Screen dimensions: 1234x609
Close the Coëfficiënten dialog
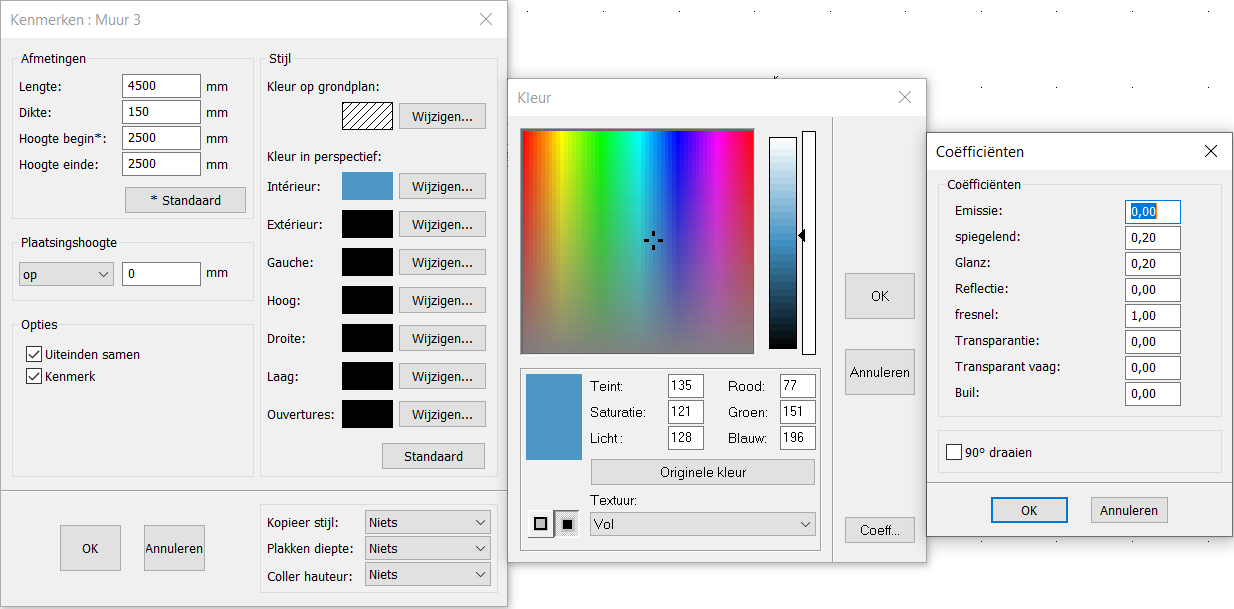(x=1211, y=152)
